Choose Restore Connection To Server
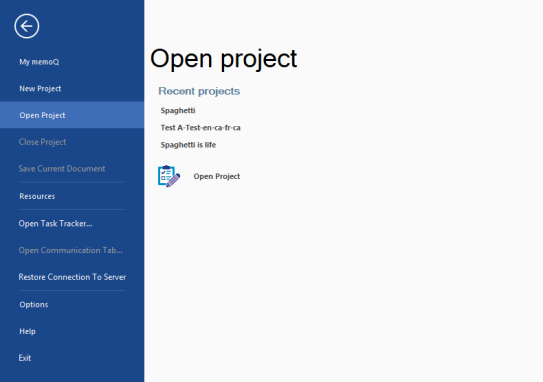543x382 pixels. pos(72,277)
